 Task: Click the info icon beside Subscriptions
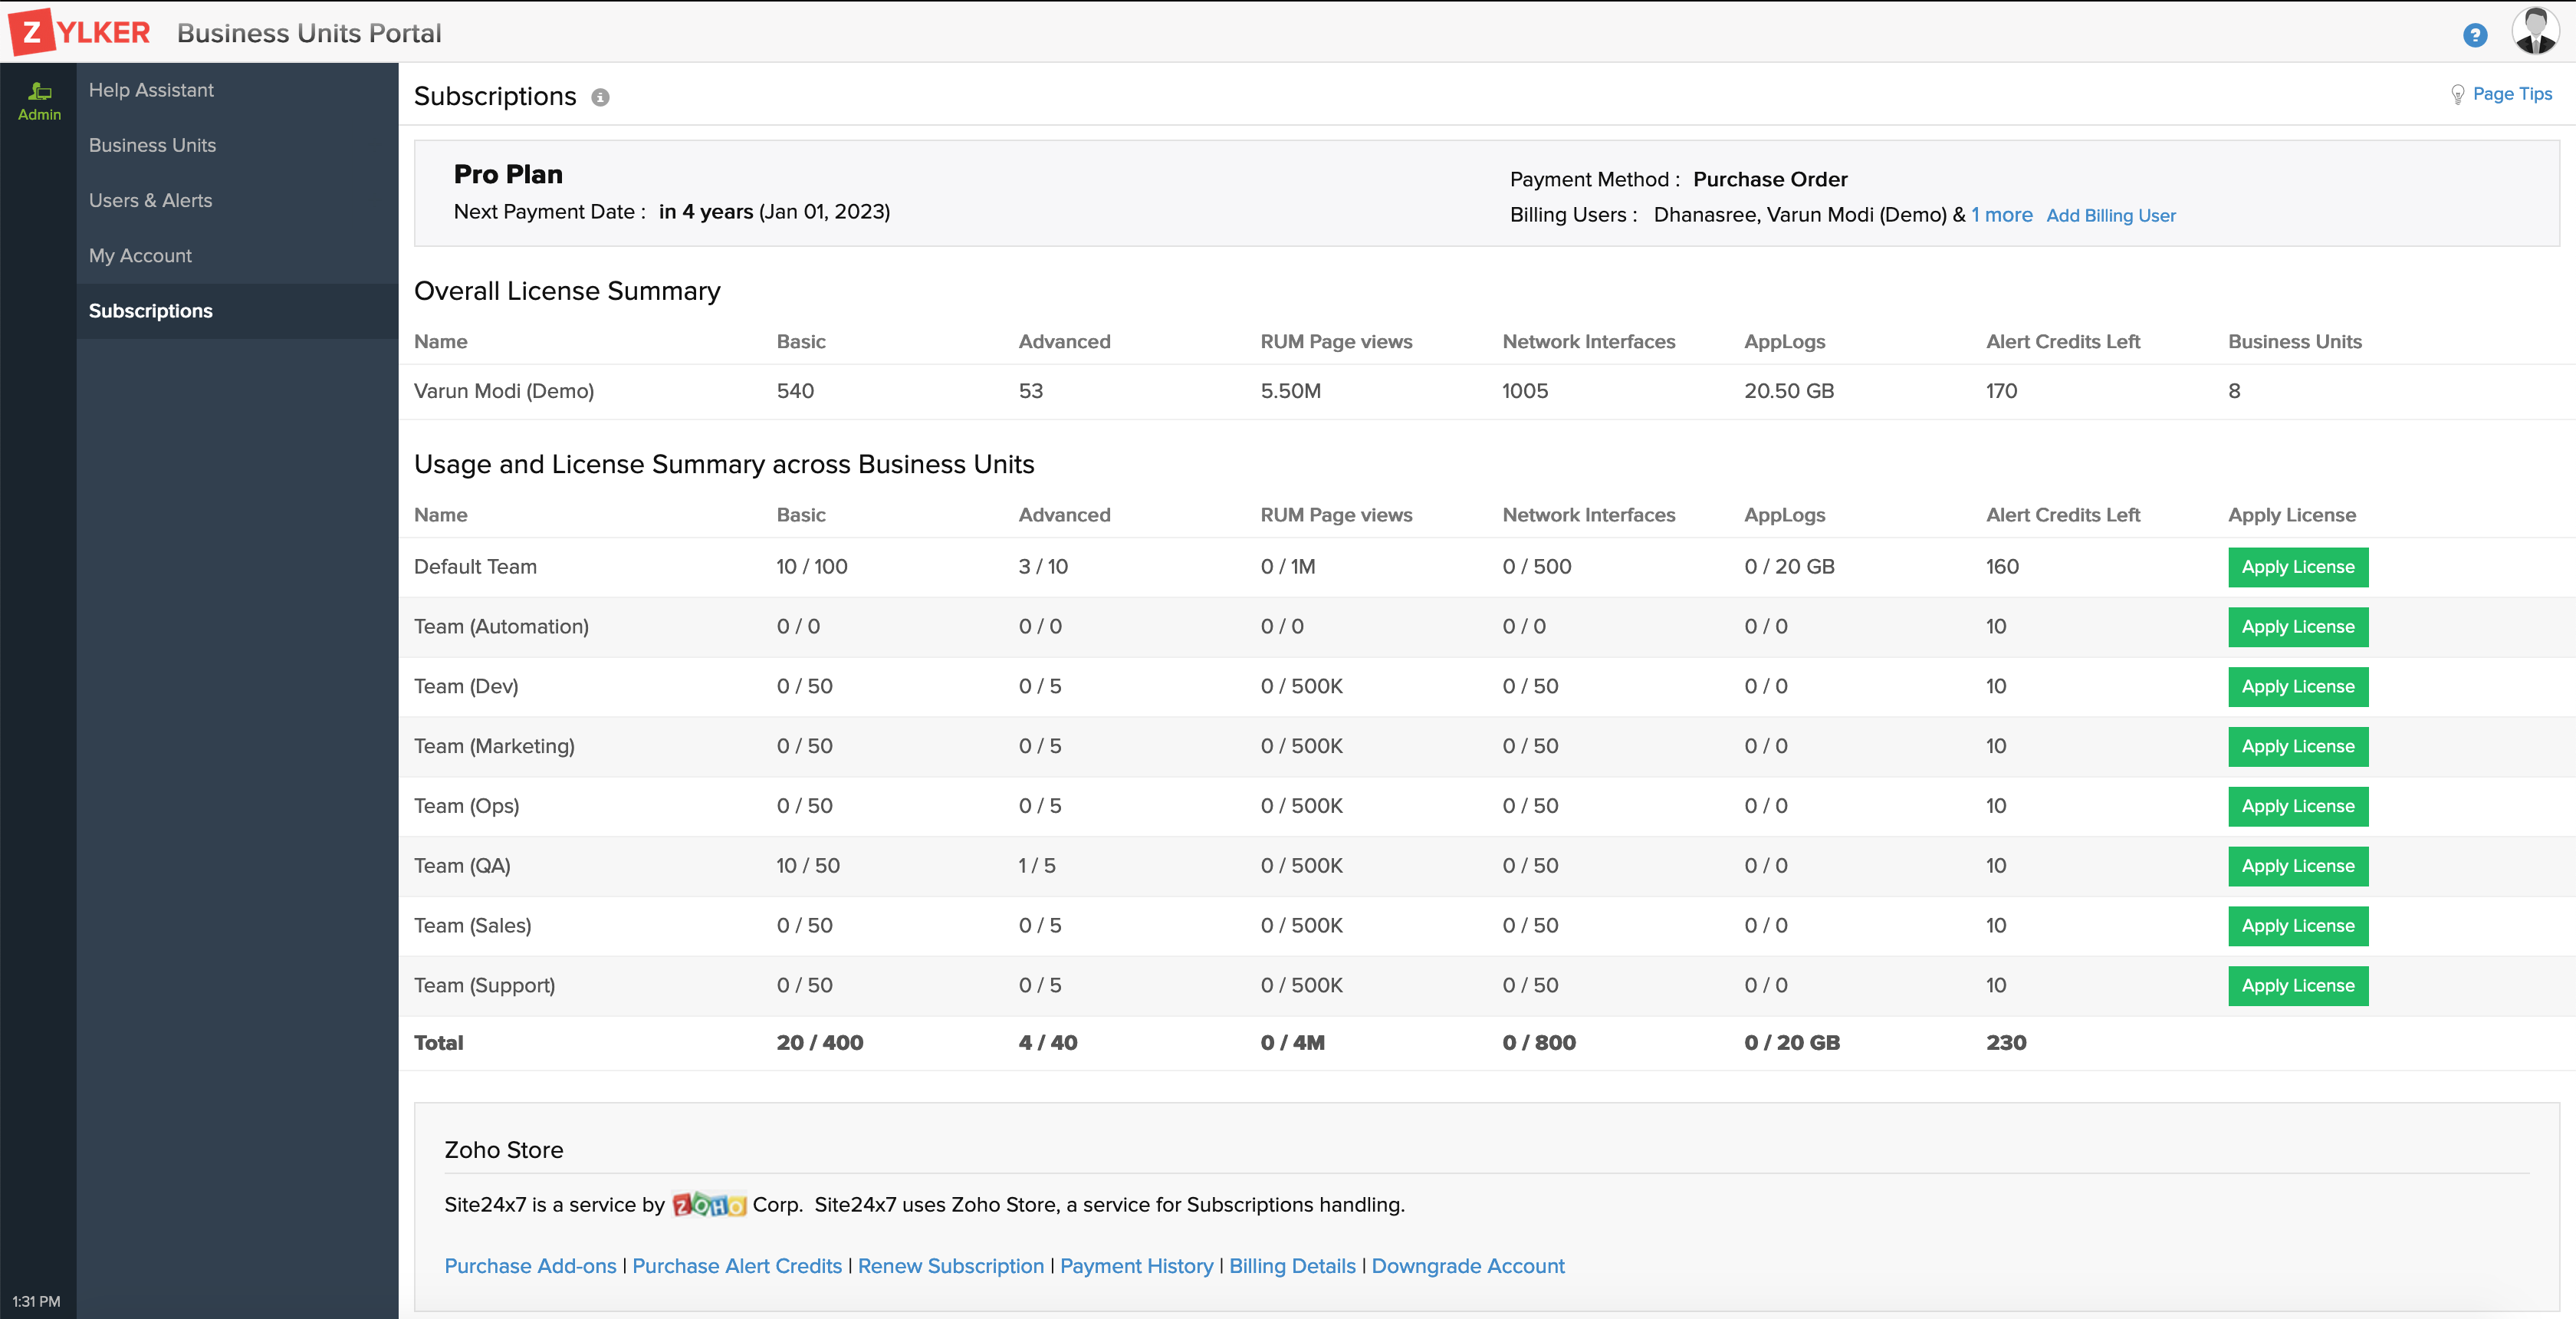pyautogui.click(x=600, y=97)
